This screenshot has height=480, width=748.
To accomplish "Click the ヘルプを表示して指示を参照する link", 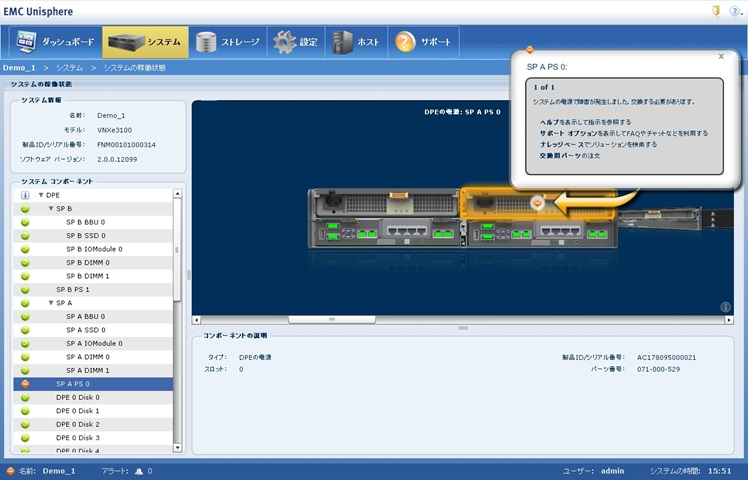I will coord(585,122).
